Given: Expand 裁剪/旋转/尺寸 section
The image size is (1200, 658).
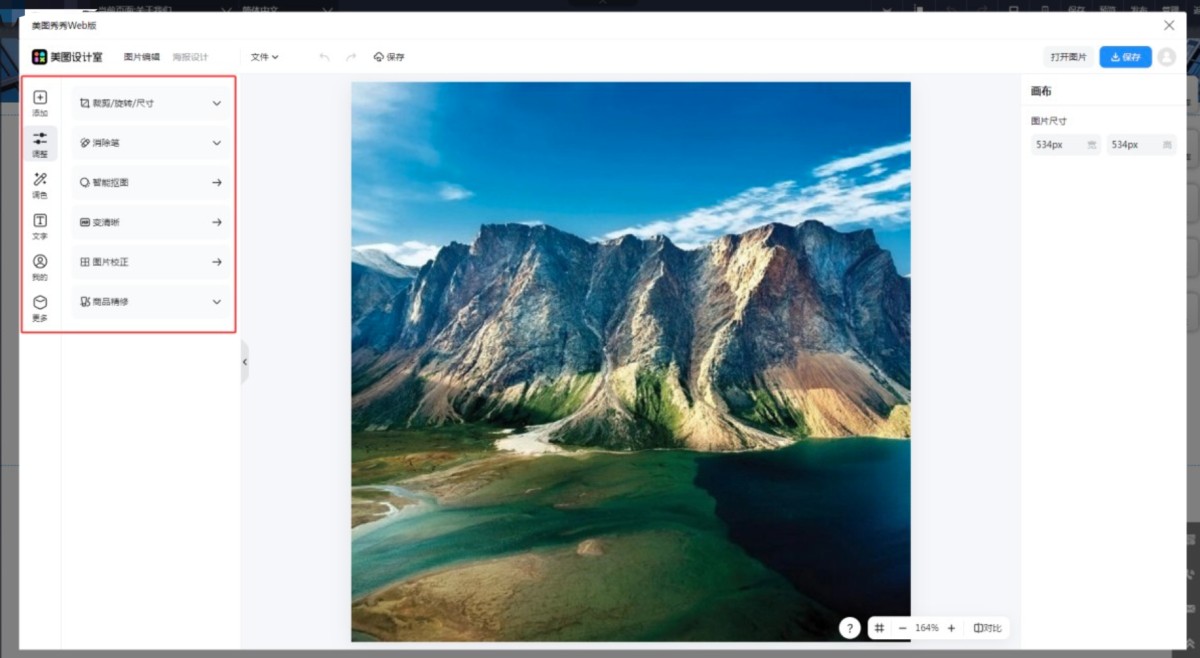Looking at the screenshot, I should coord(150,103).
